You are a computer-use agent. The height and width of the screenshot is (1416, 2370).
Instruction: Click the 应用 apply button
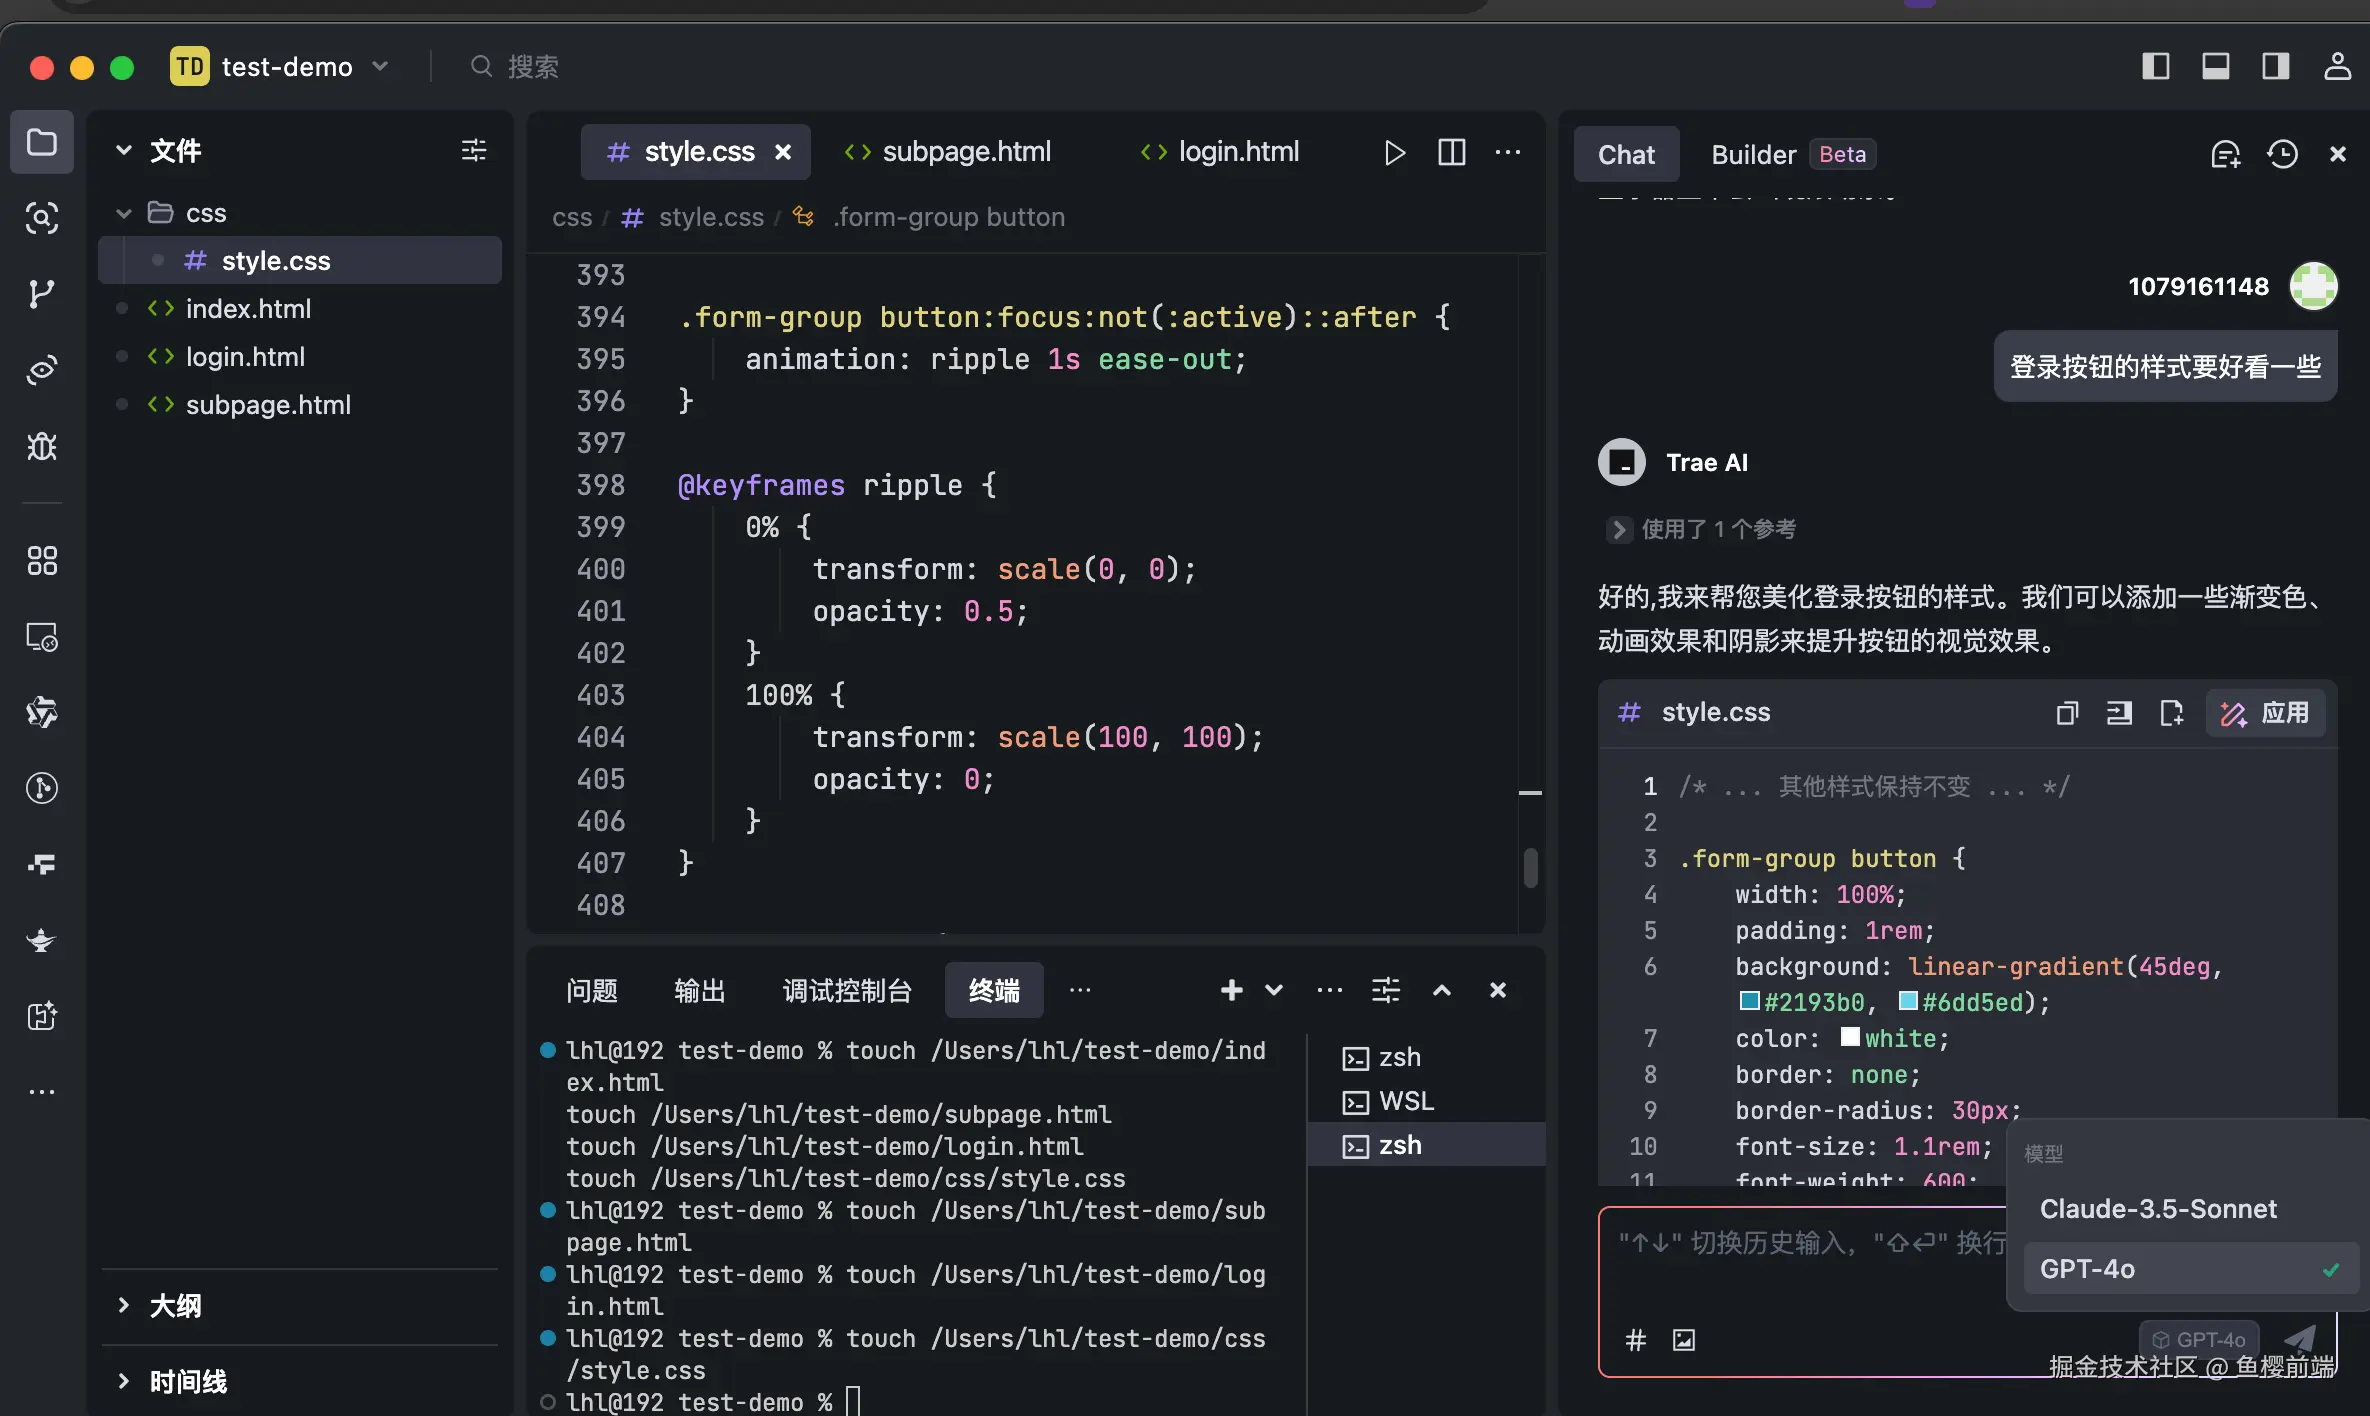coord(2265,713)
